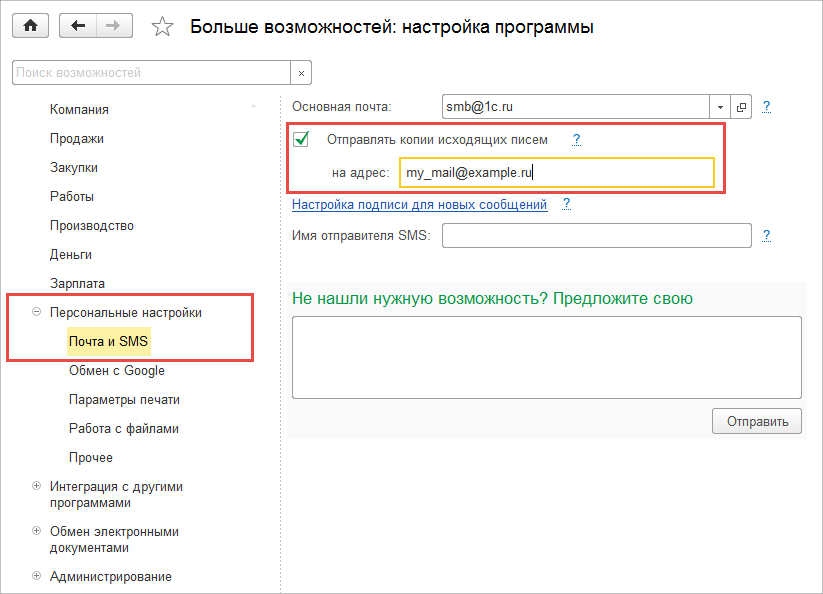Expand the Администрирование section

click(37, 576)
